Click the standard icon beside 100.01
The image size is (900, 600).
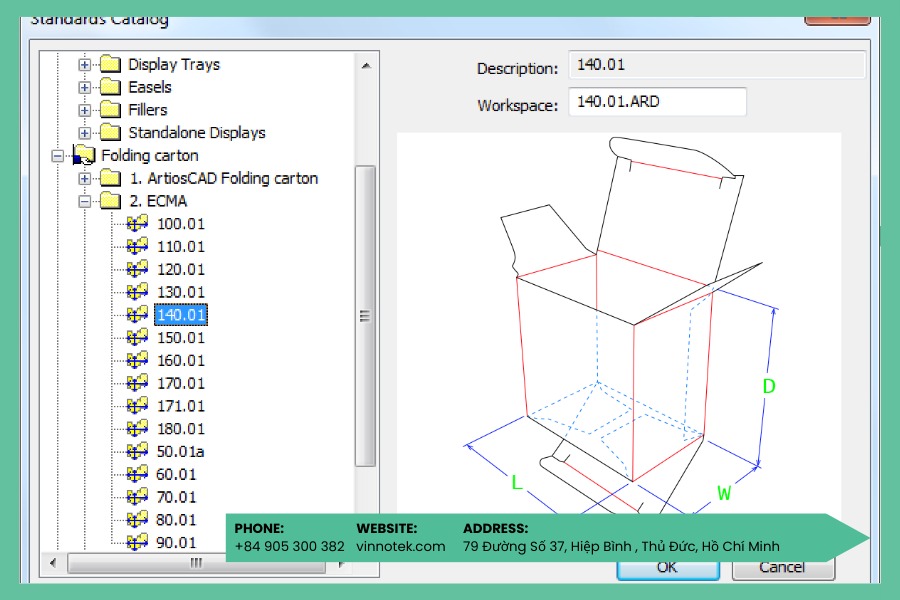[x=137, y=223]
